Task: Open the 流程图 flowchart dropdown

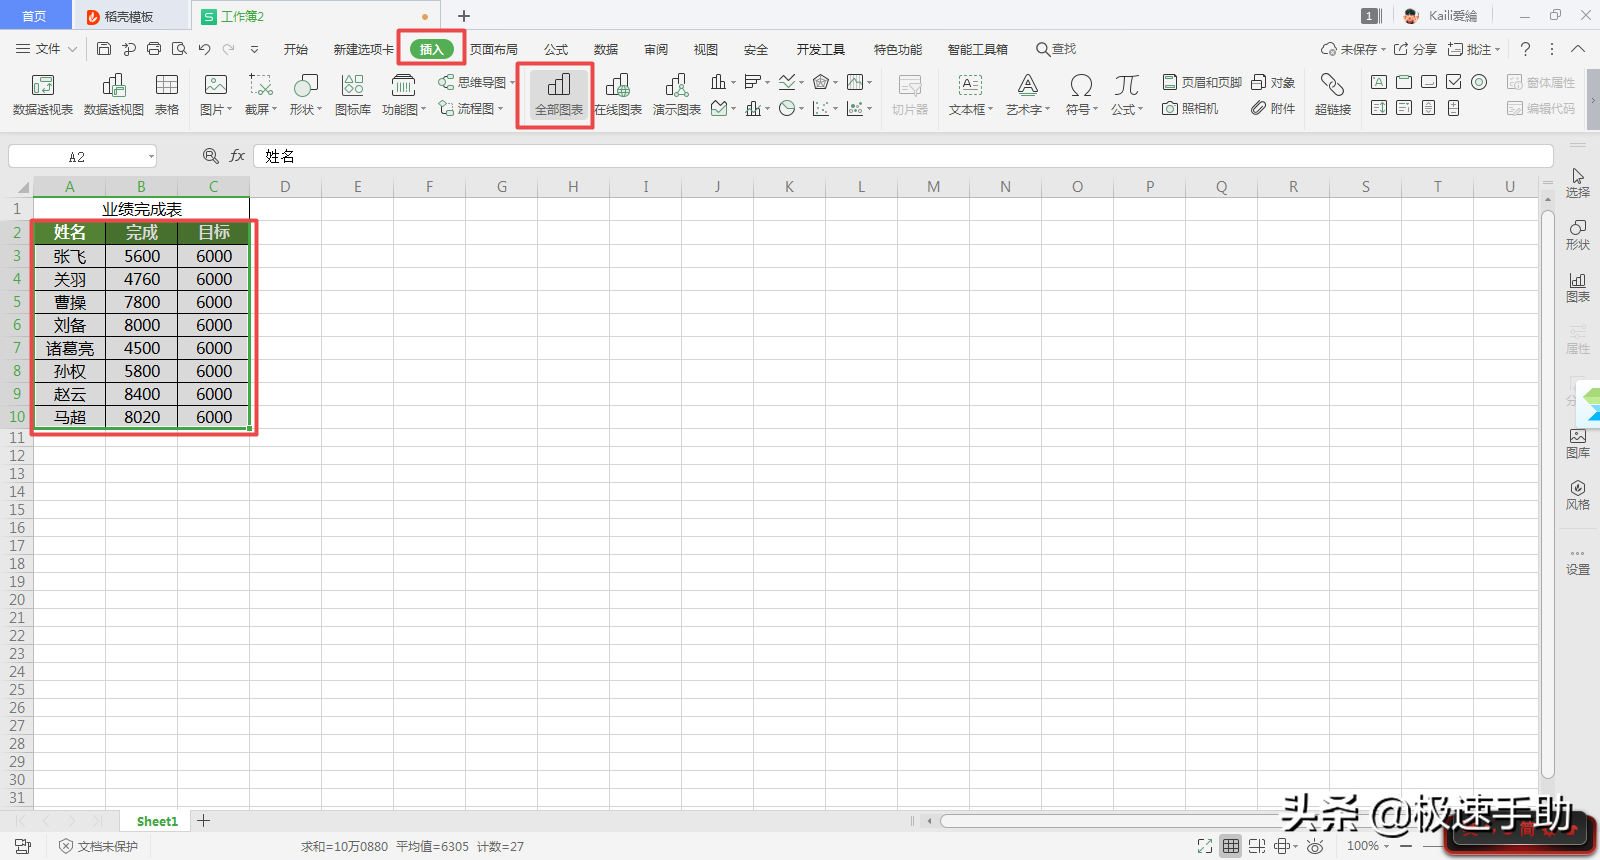Action: click(470, 108)
